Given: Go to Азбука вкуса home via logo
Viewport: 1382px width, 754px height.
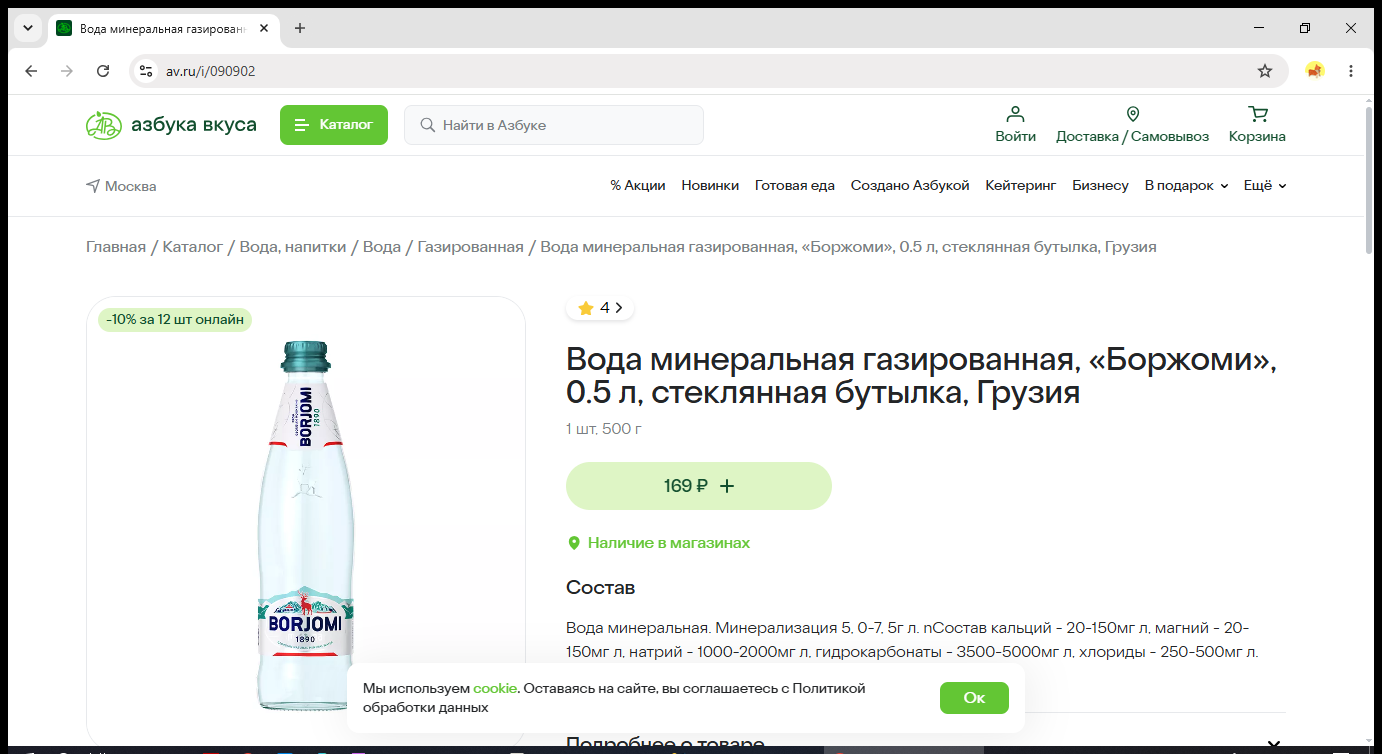Looking at the screenshot, I should tap(171, 125).
